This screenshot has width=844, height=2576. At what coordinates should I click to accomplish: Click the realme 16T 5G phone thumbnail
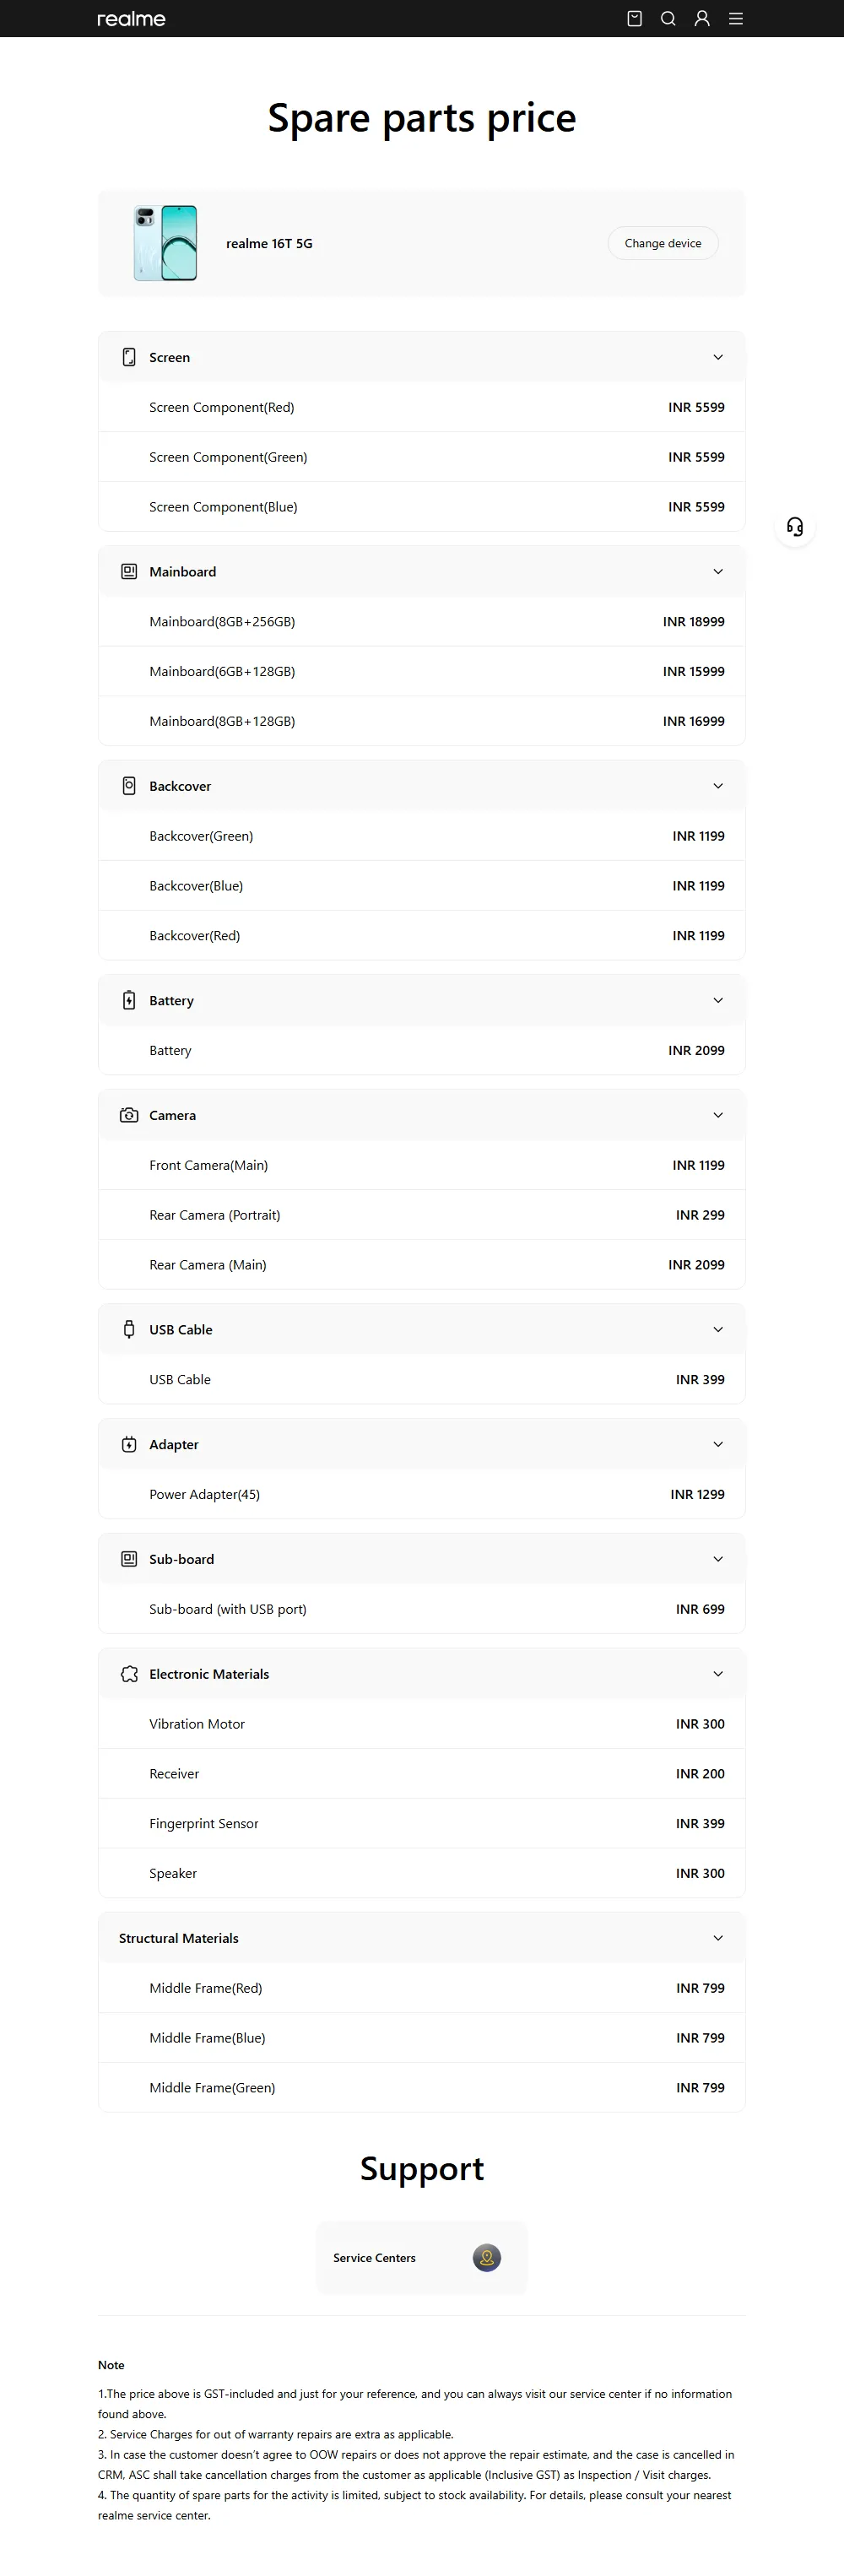pos(166,243)
